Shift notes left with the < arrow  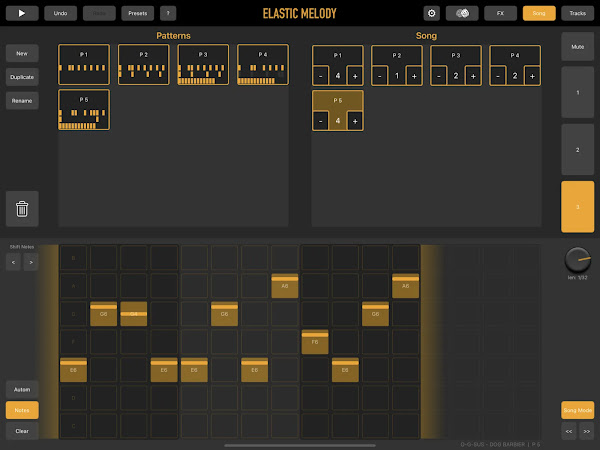pos(13,262)
